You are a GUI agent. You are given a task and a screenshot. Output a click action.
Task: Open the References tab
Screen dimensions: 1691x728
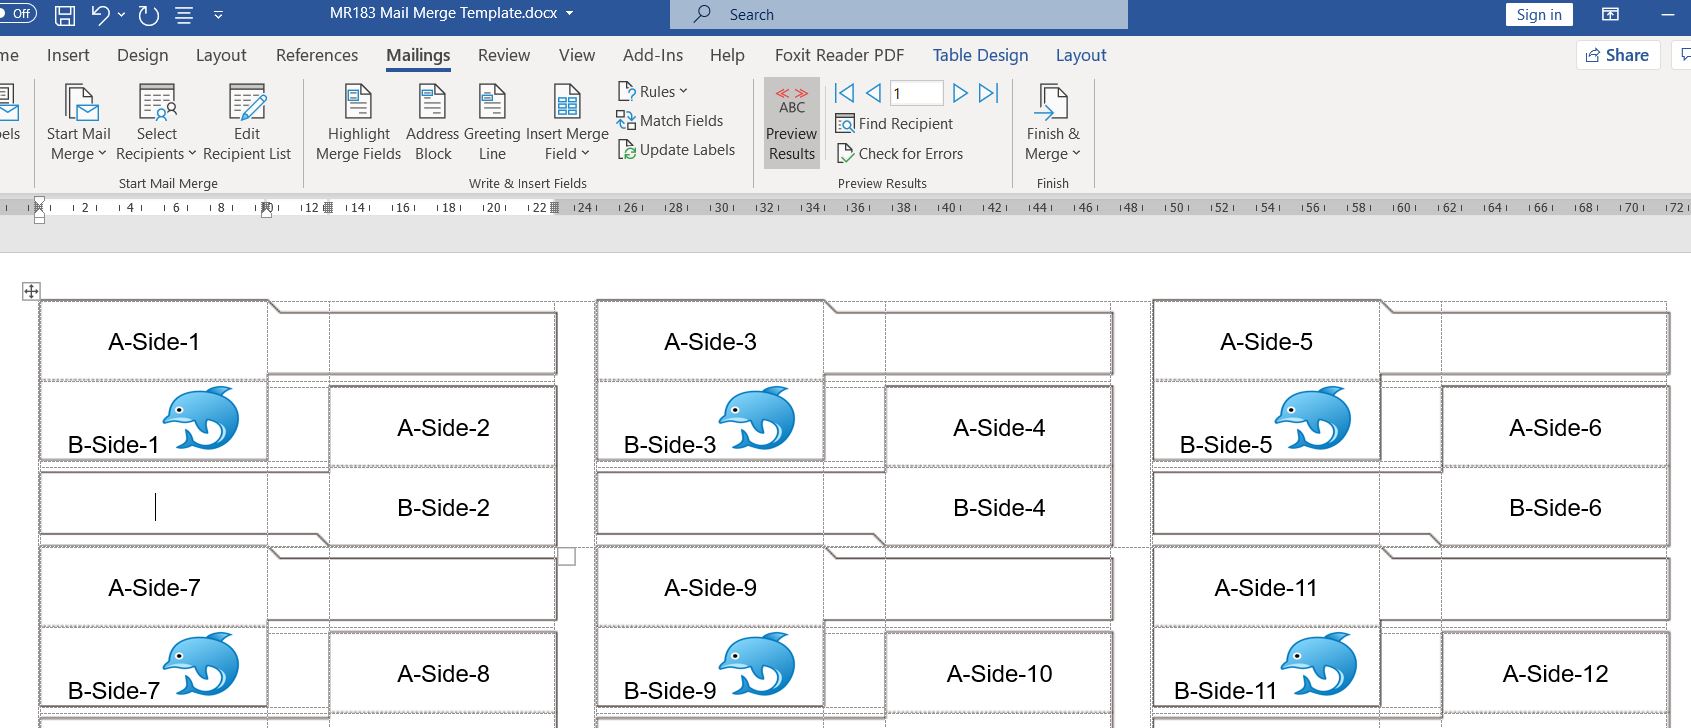(317, 55)
